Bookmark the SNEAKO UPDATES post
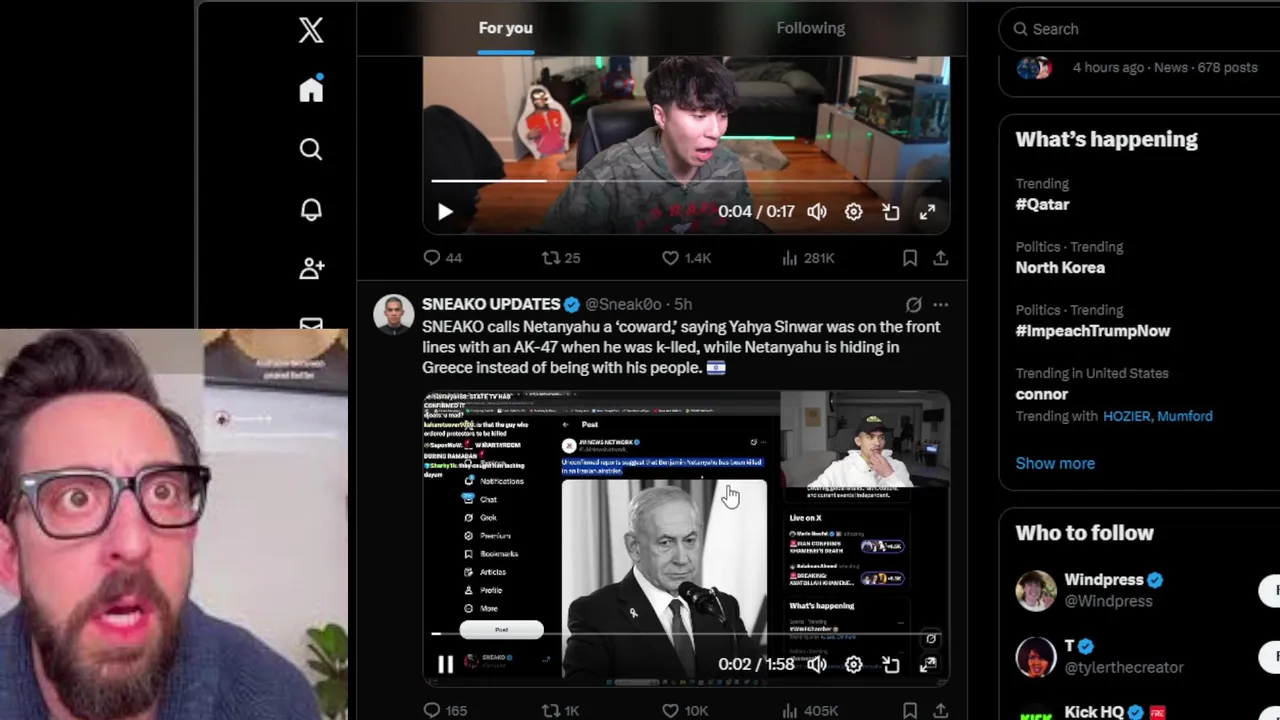 point(910,710)
